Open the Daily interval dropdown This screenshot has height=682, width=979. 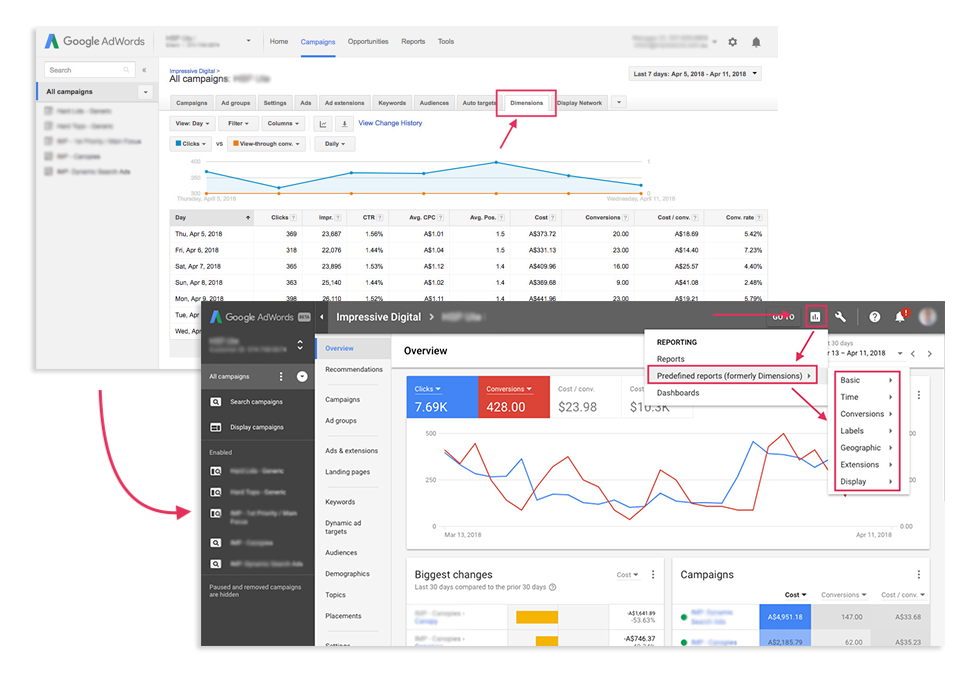[x=335, y=144]
